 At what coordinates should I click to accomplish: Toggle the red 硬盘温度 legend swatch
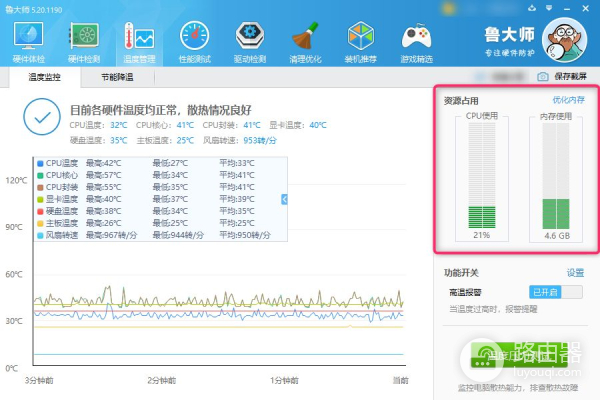point(40,211)
